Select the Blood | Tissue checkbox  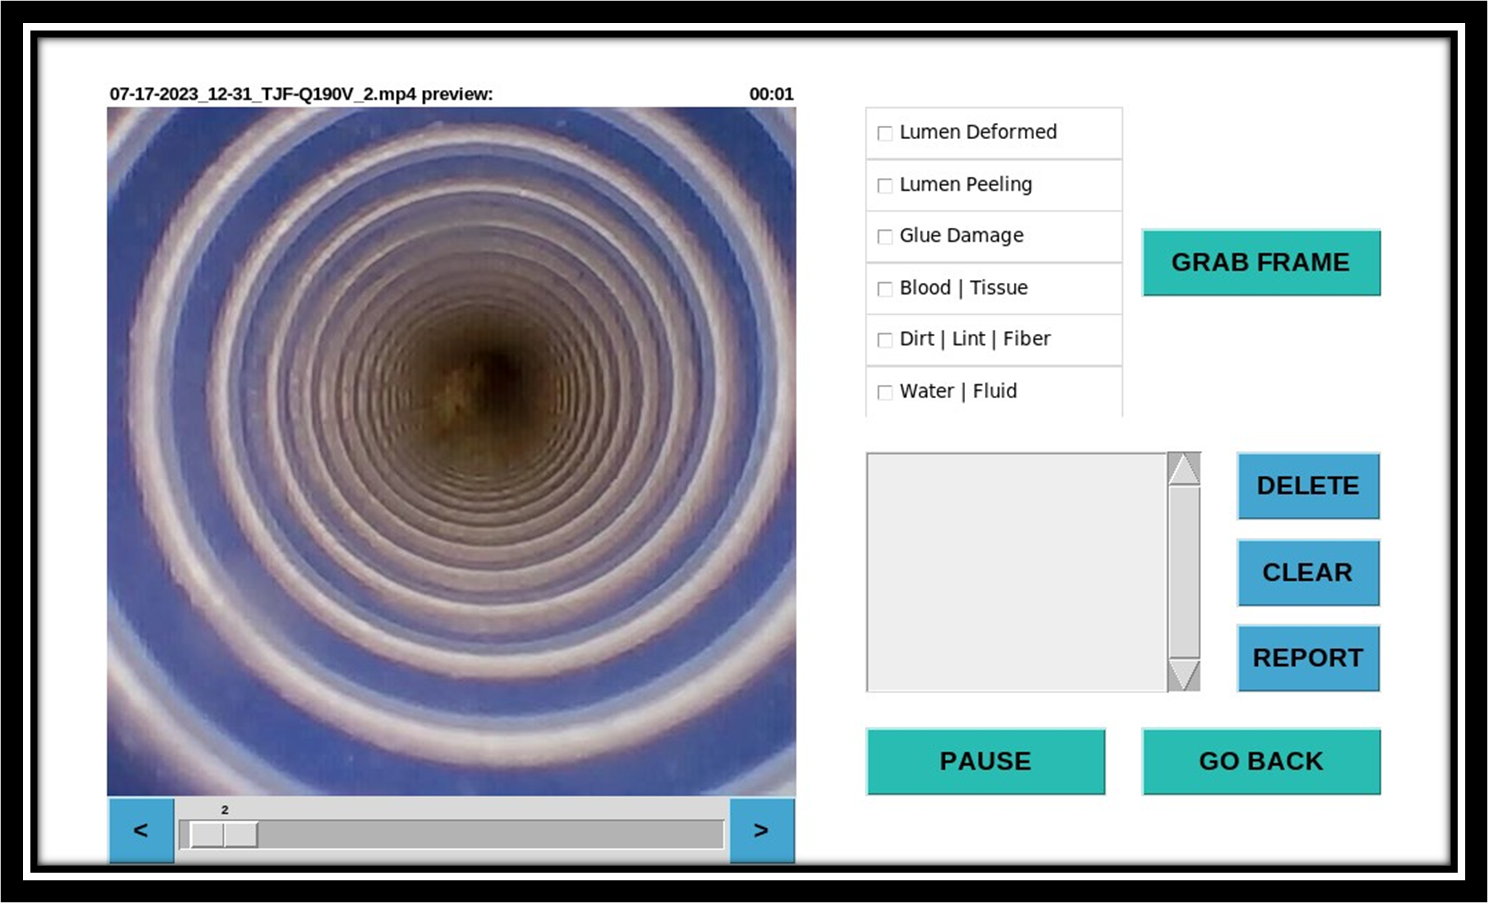(x=884, y=288)
